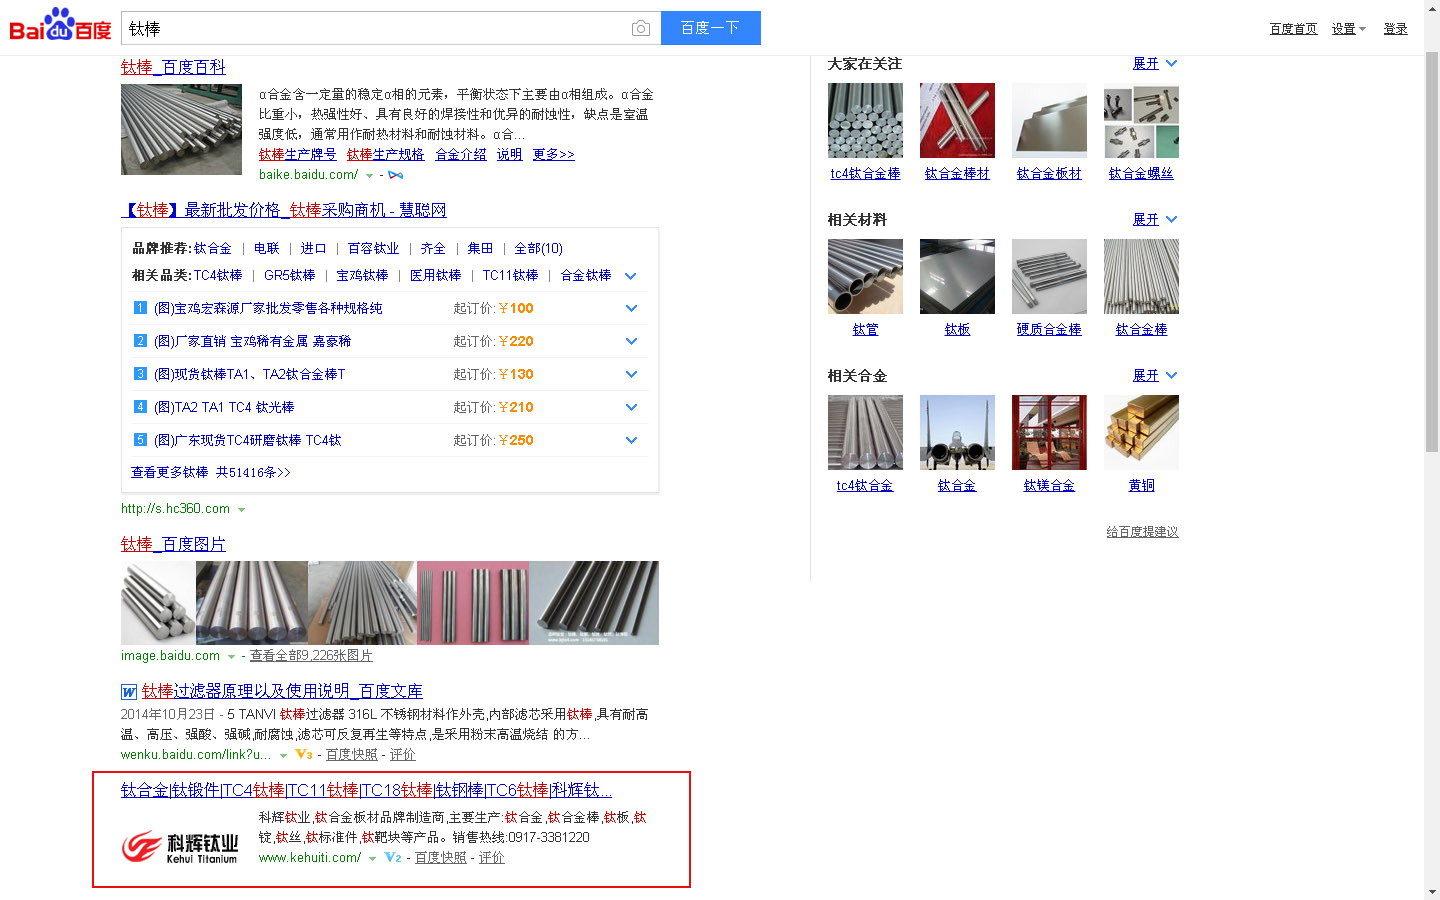Open the 百度首页 link
Image resolution: width=1440 pixels, height=900 pixels.
point(1293,29)
